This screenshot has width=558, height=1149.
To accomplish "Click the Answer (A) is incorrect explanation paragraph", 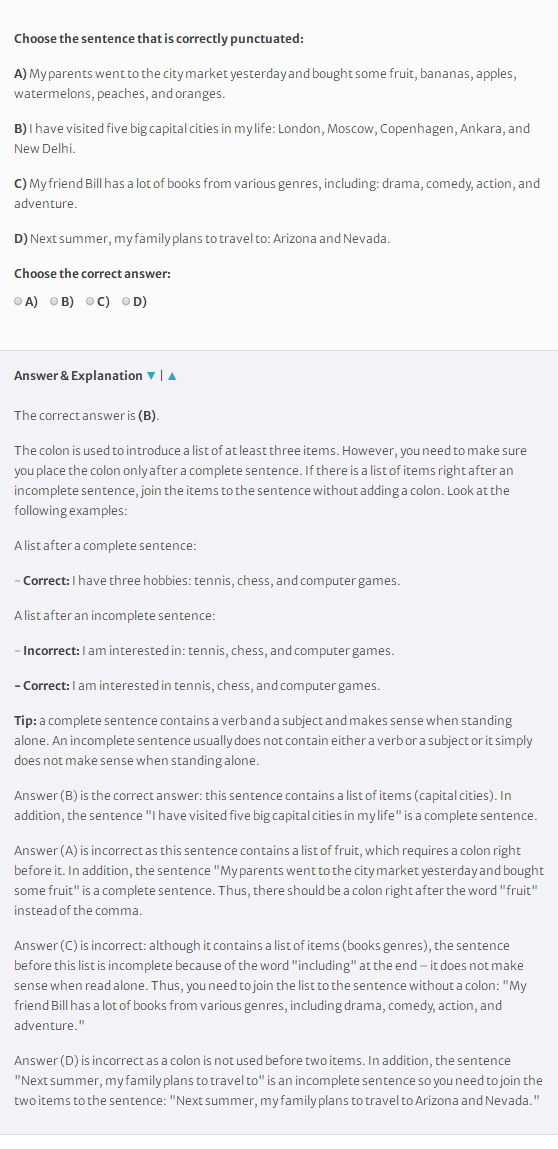I will (279, 881).
